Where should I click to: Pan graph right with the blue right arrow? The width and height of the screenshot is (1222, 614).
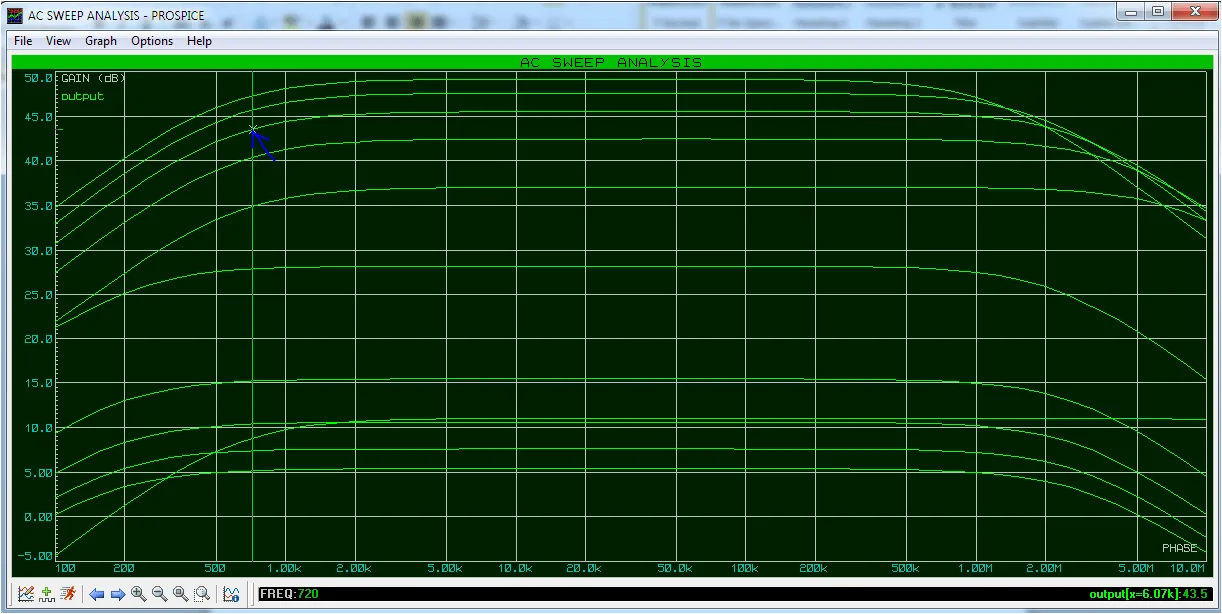pyautogui.click(x=117, y=594)
